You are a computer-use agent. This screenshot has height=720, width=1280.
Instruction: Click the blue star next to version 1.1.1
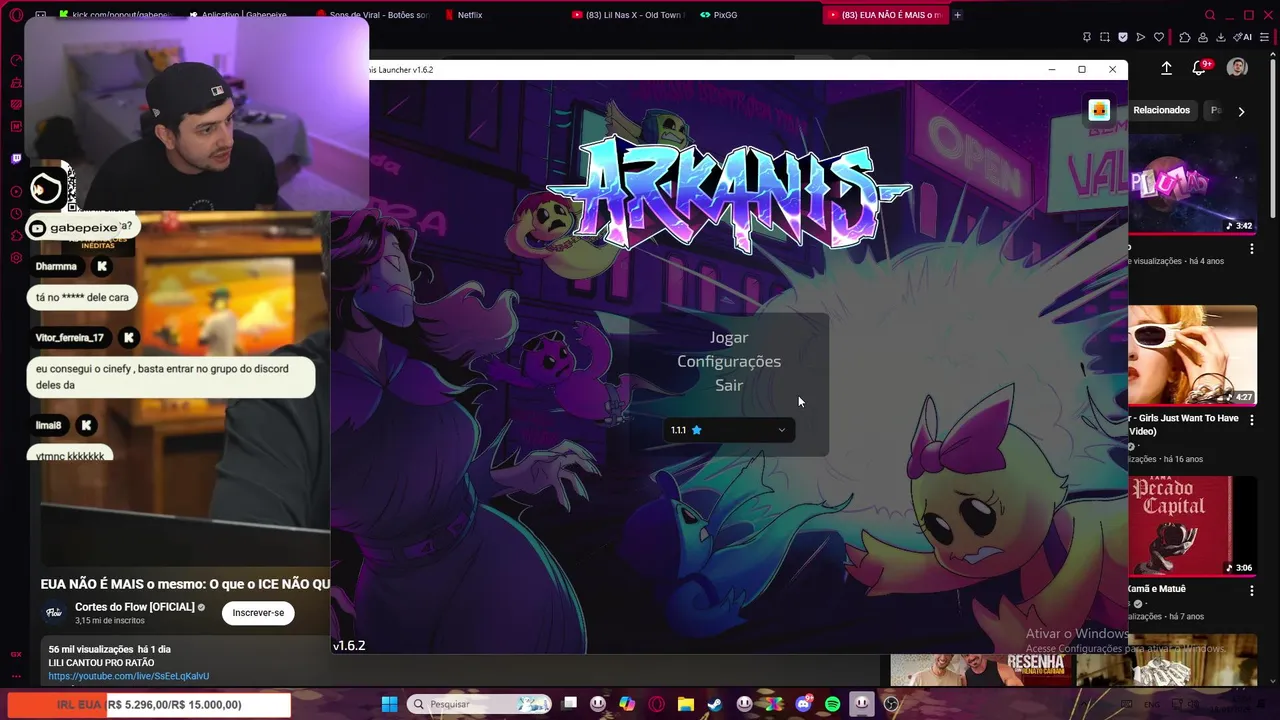697,430
